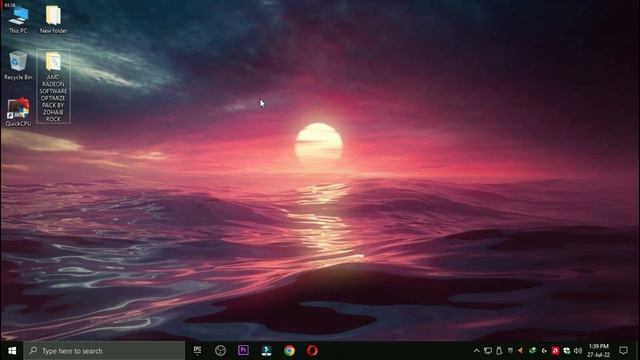Launch Adobe Premiere Pro from taskbar
640x360 pixels.
coord(243,351)
